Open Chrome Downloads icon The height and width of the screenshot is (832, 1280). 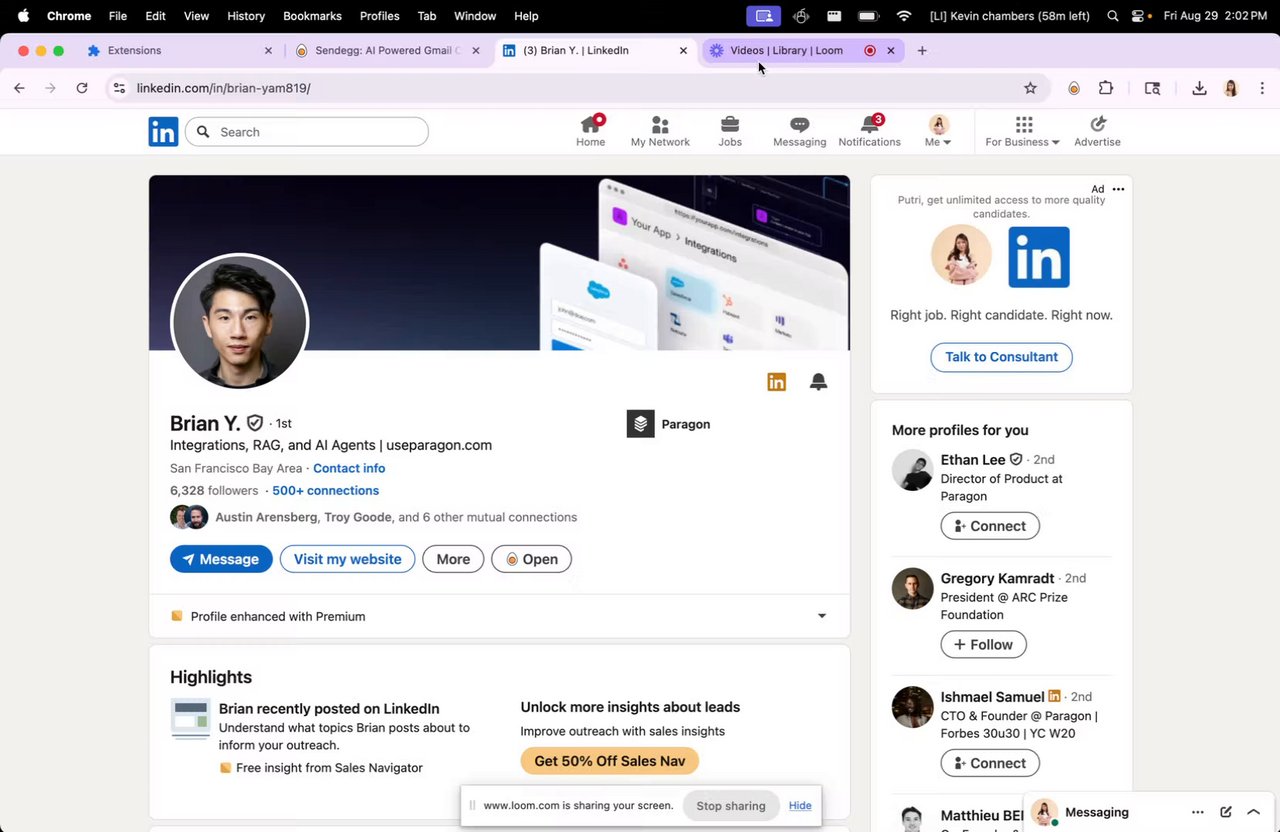1199,88
